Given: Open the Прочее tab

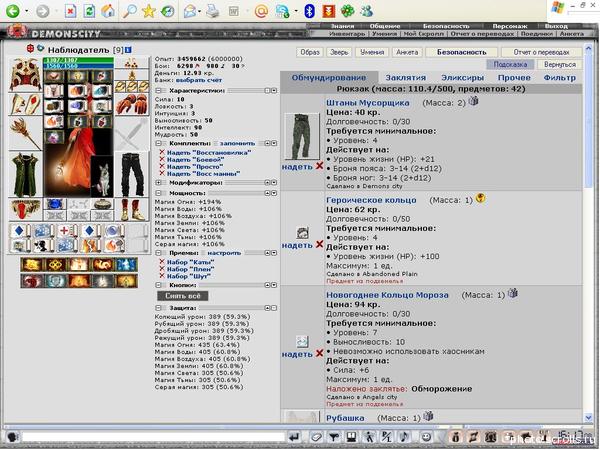Looking at the screenshot, I should click(x=514, y=78).
